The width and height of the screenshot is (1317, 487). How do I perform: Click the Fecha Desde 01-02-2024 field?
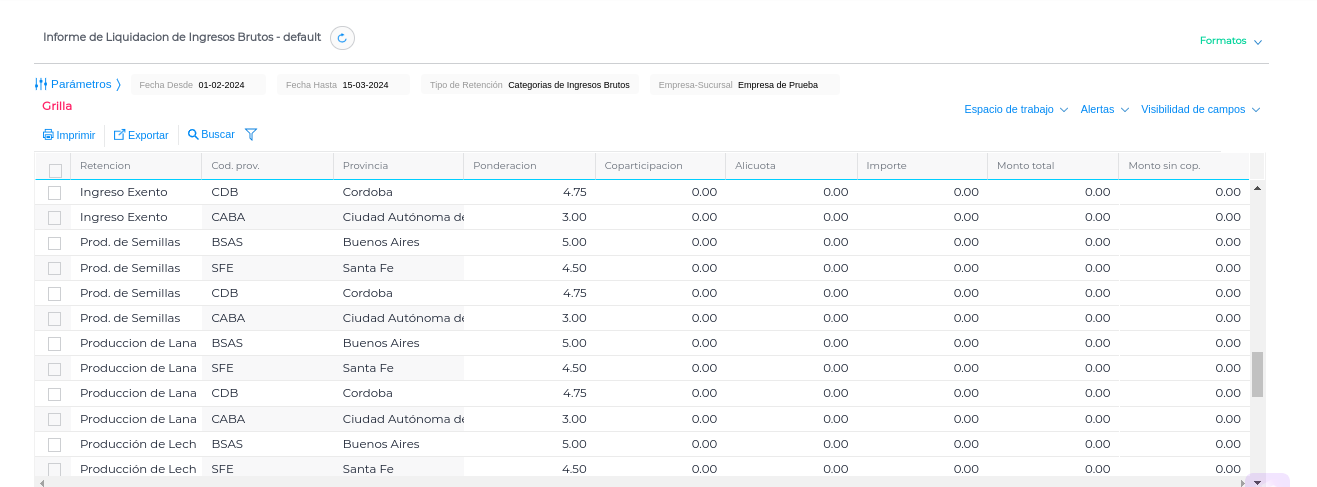[198, 85]
